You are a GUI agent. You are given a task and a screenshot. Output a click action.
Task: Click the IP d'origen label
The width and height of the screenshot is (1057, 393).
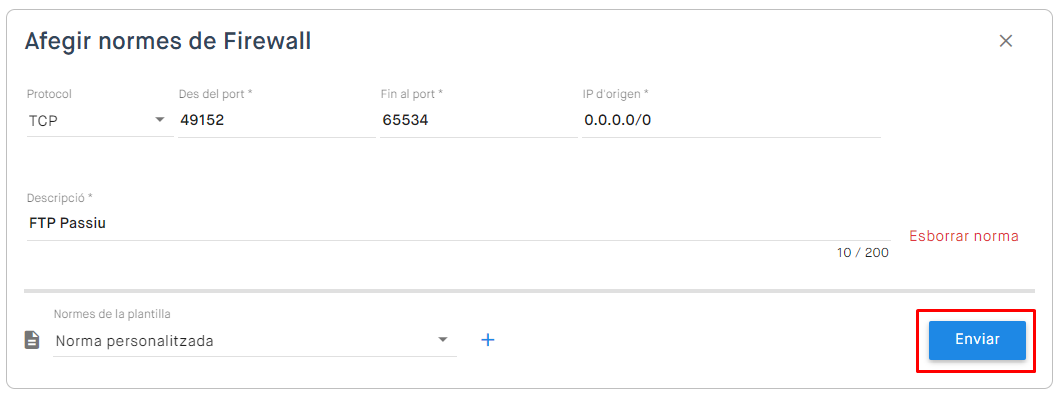(x=615, y=94)
